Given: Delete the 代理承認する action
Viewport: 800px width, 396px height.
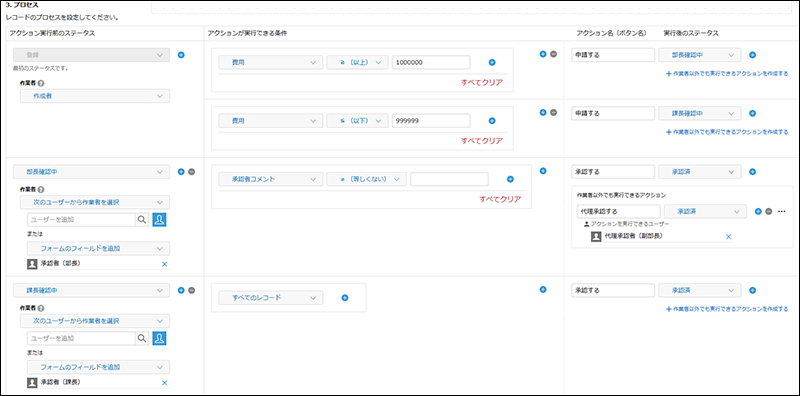Looking at the screenshot, I should tap(768, 211).
